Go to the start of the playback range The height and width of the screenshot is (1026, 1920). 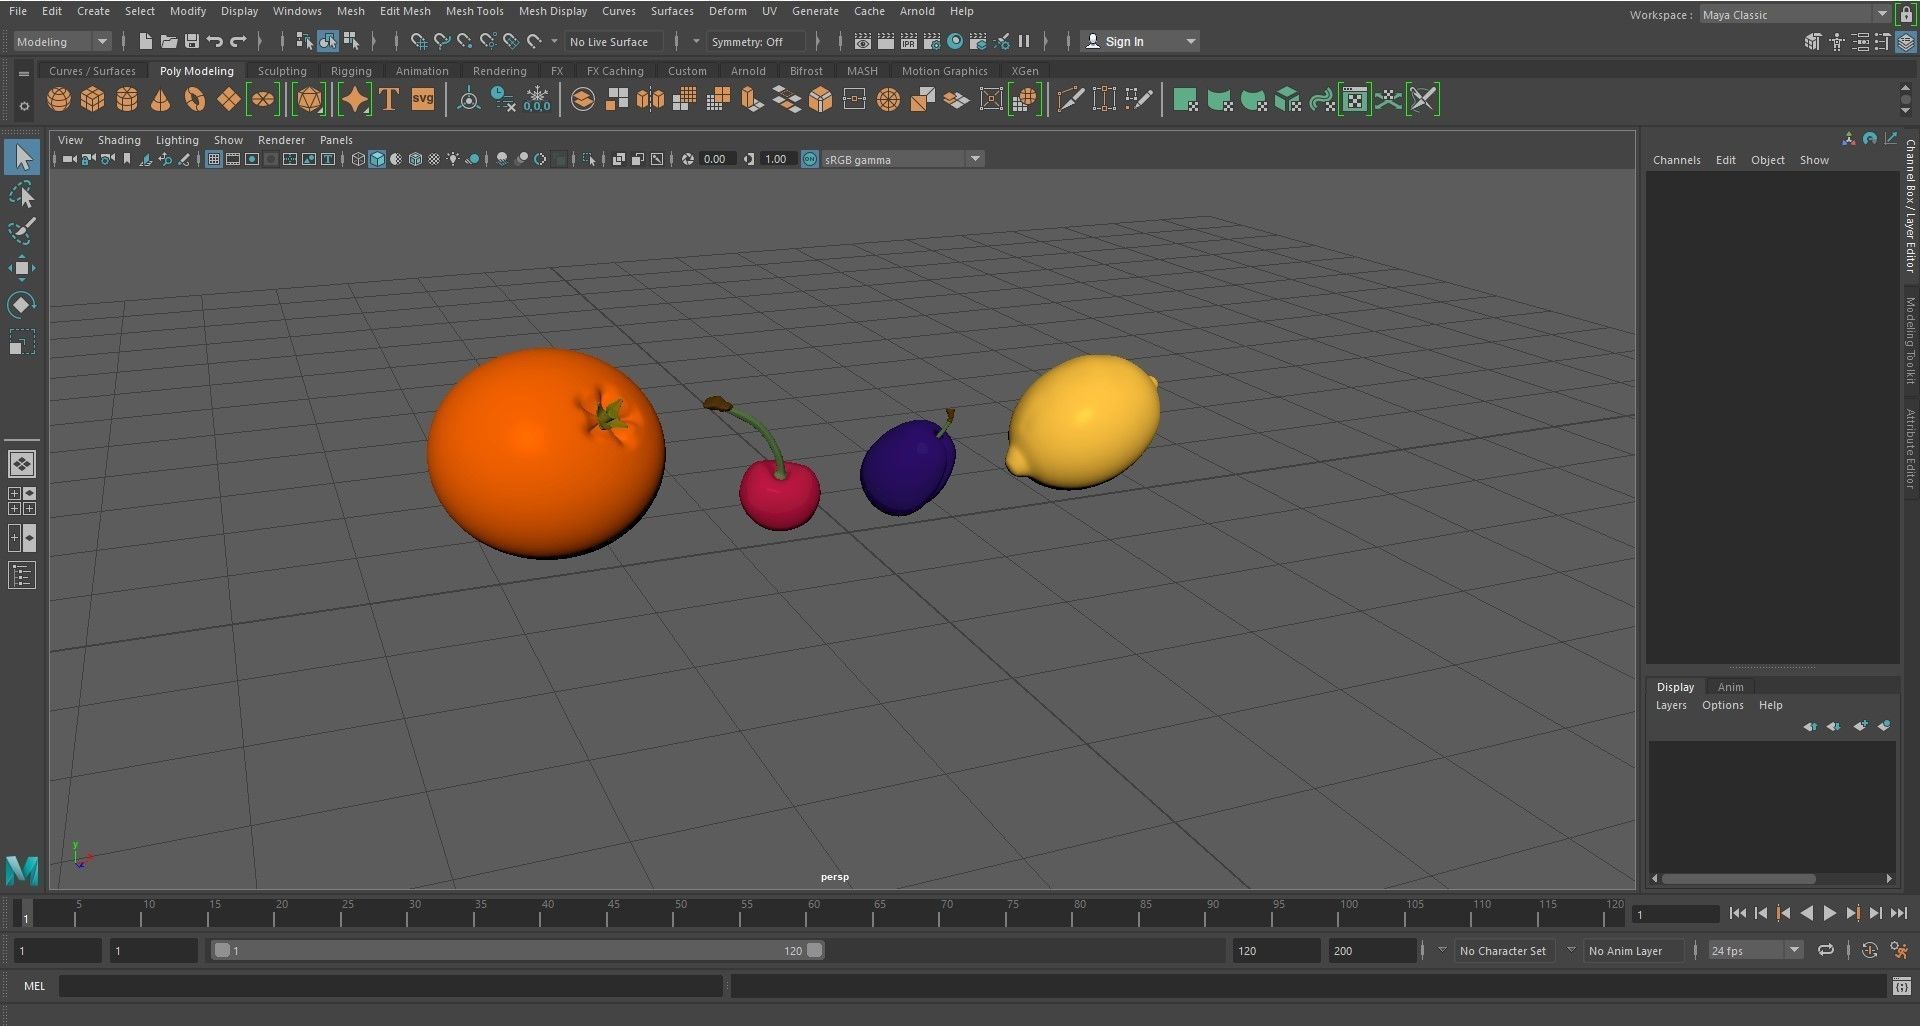click(1737, 913)
